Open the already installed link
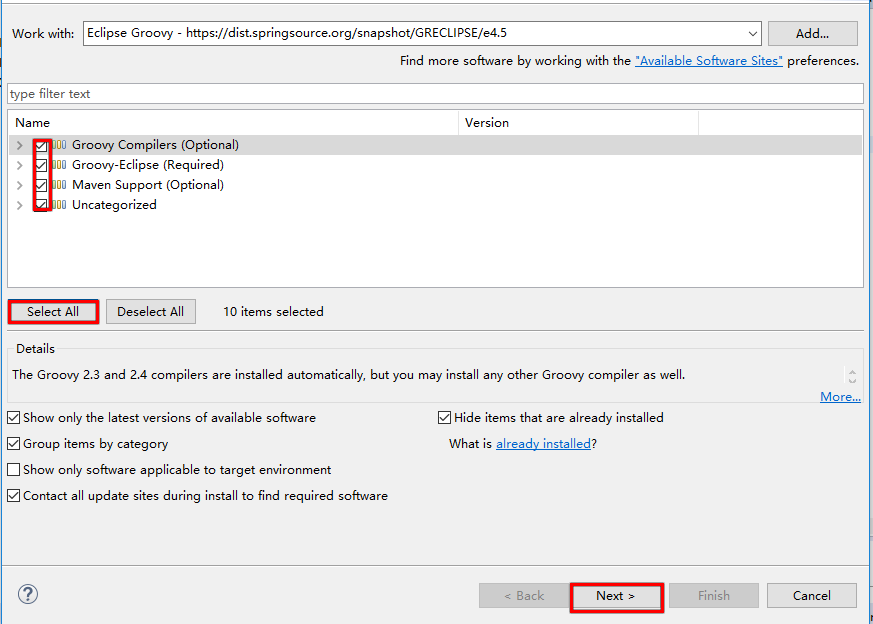873x624 pixels. [543, 444]
